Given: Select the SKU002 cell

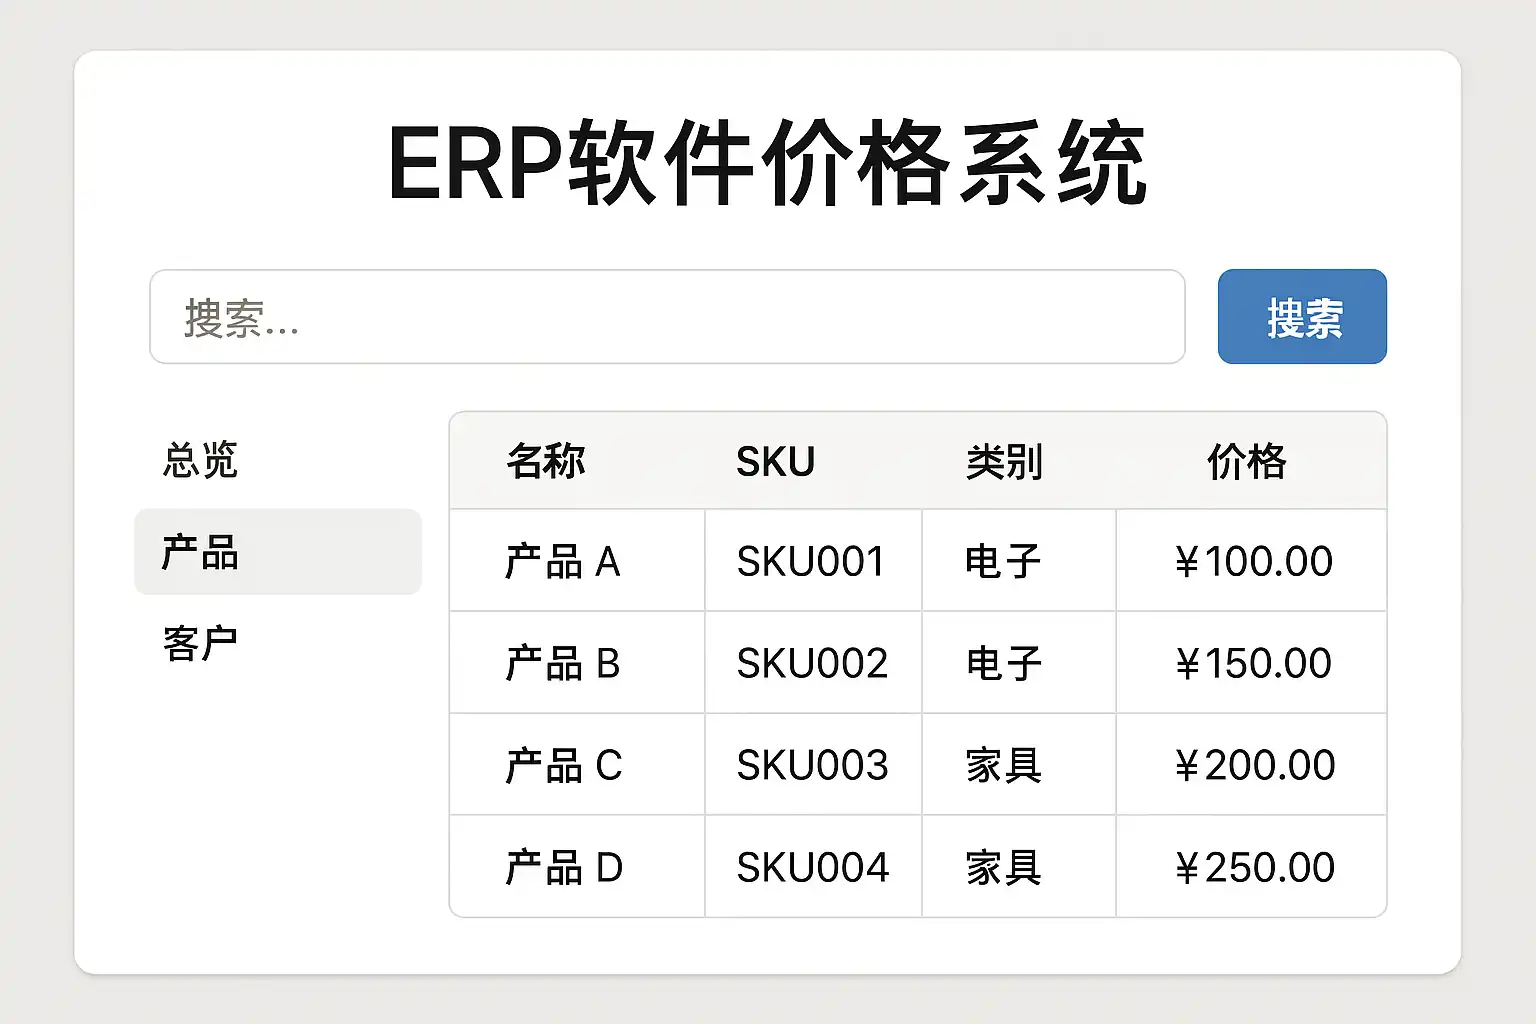Looking at the screenshot, I should click(x=812, y=664).
